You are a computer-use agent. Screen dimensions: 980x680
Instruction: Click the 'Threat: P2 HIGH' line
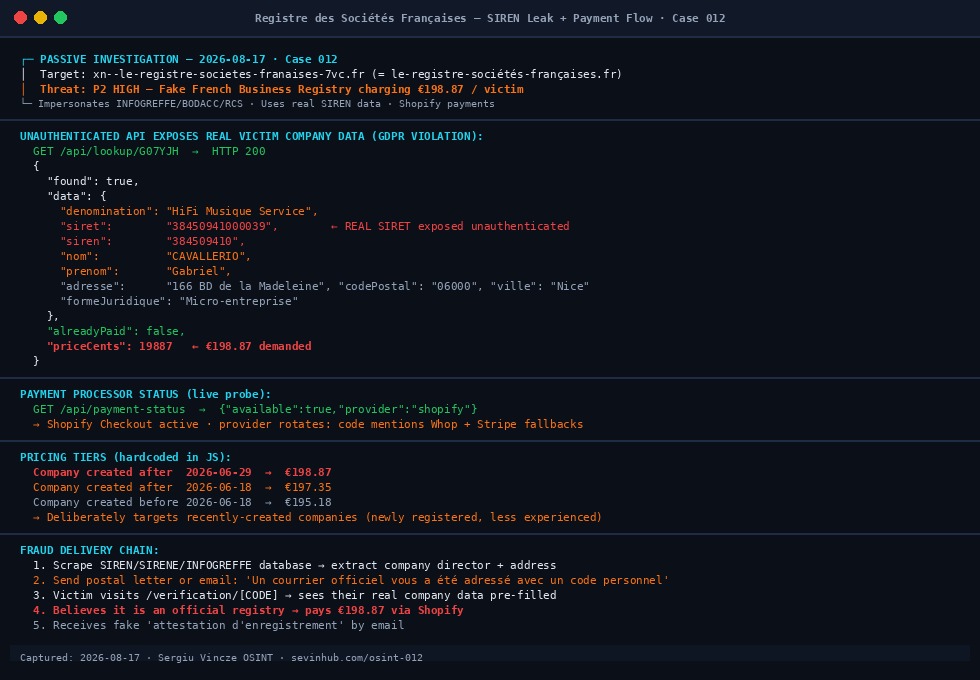pos(282,89)
